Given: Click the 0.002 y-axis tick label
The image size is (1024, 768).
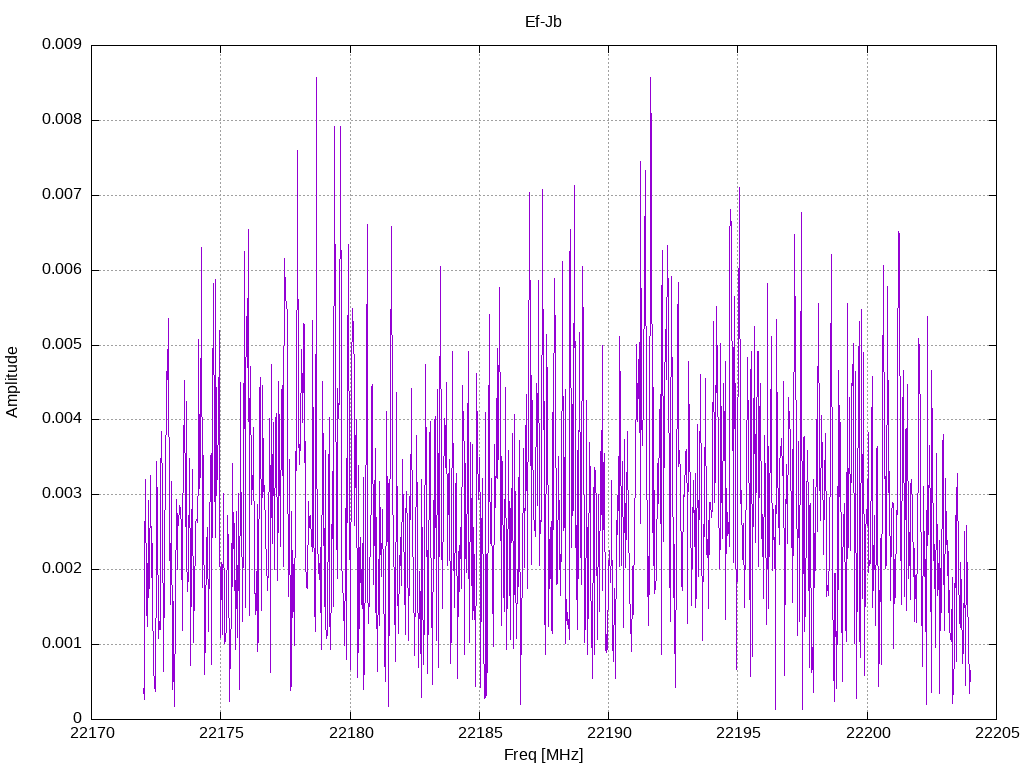Looking at the screenshot, I should tap(62, 568).
